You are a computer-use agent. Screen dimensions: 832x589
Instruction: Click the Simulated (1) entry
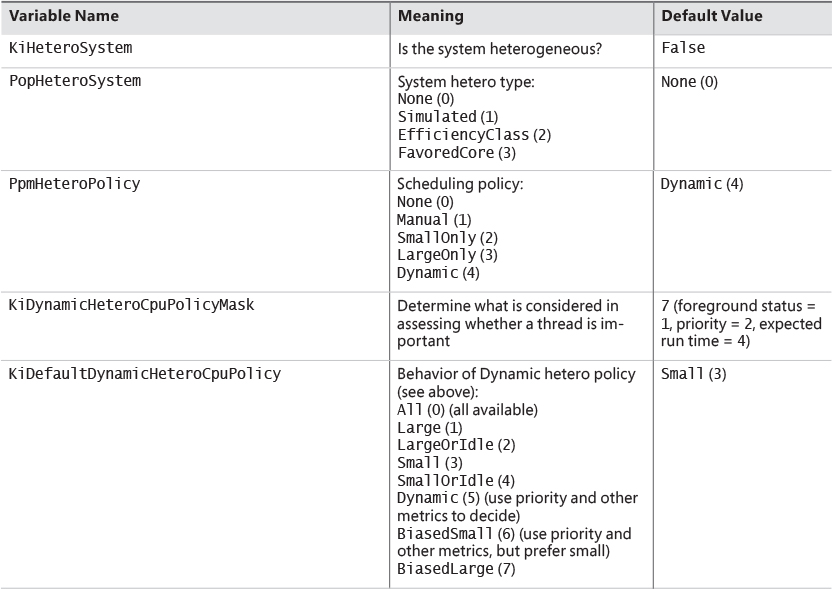tap(447, 116)
